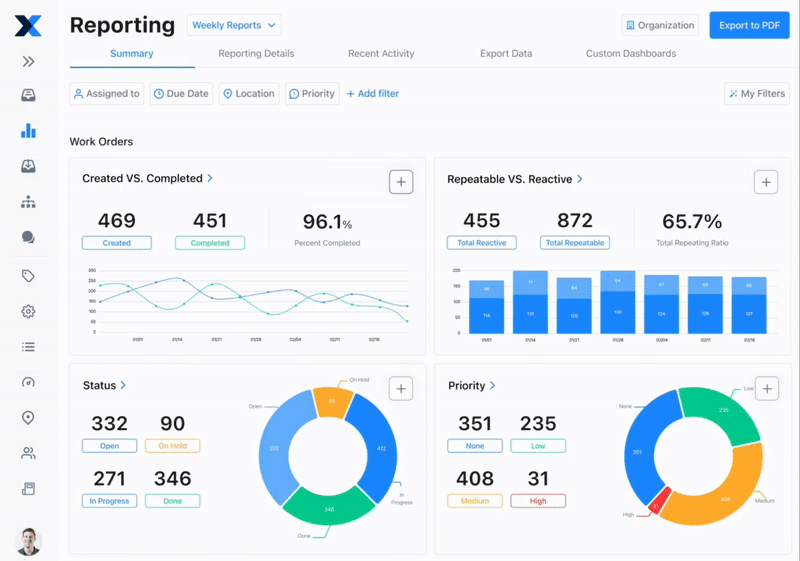Open the Priority filter chip
The height and width of the screenshot is (561, 800).
(311, 94)
